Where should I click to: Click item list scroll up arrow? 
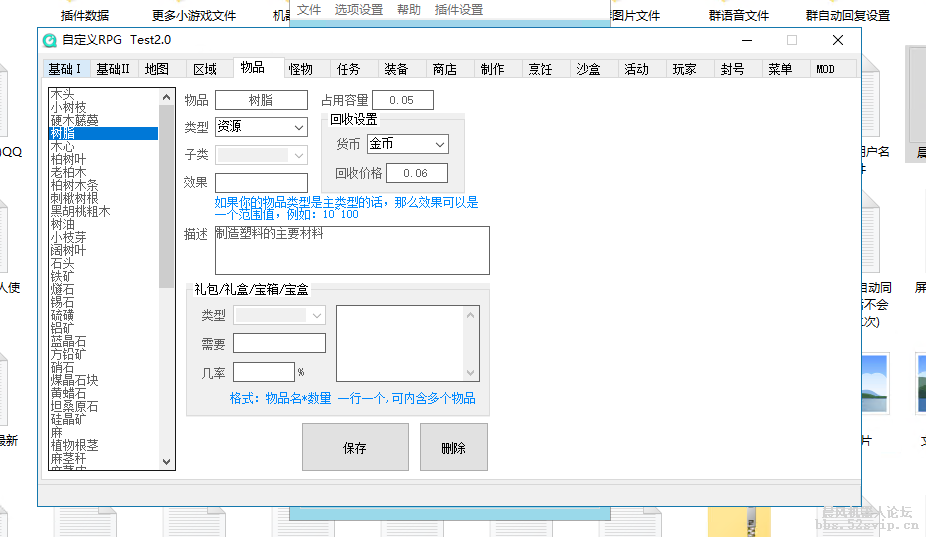(167, 97)
